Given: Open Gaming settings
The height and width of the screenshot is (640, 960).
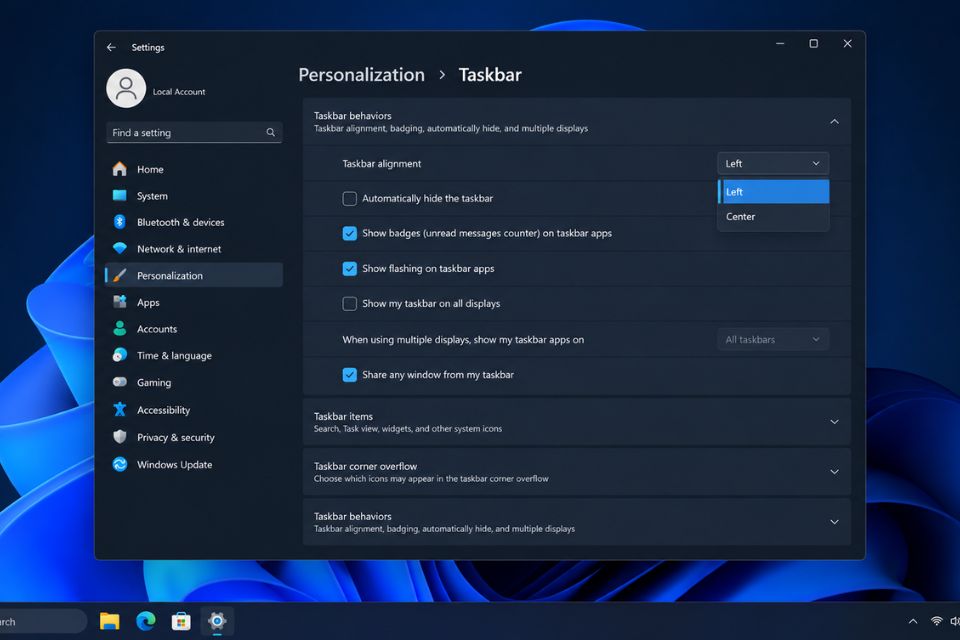Looking at the screenshot, I should (x=194, y=382).
